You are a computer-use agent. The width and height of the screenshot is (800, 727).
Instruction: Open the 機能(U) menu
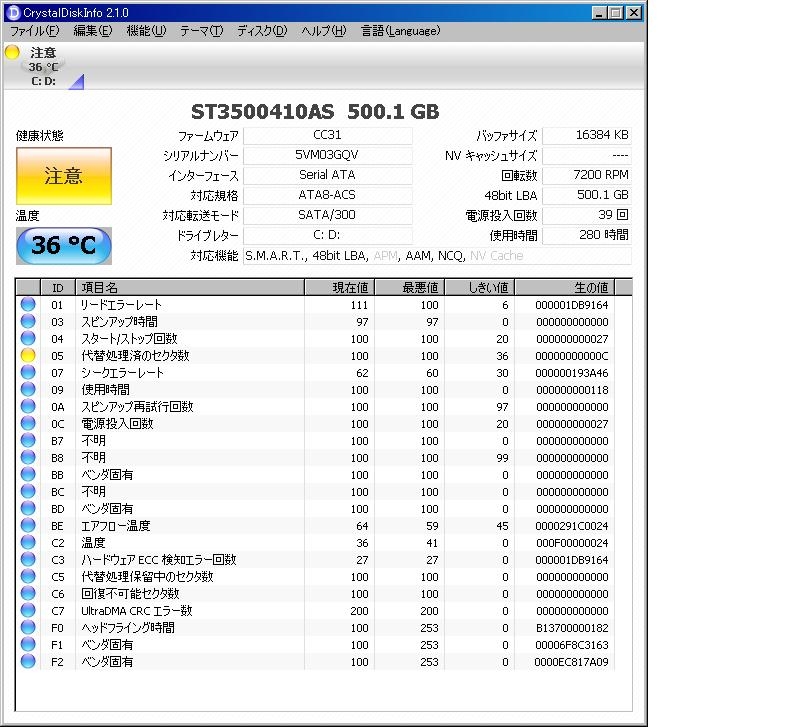[x=146, y=31]
